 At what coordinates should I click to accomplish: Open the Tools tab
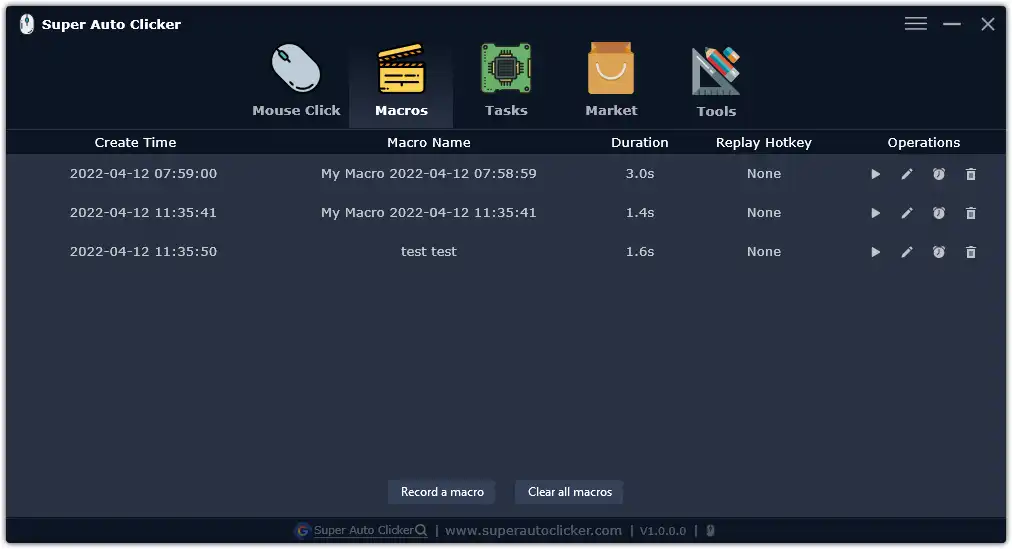click(x=716, y=81)
